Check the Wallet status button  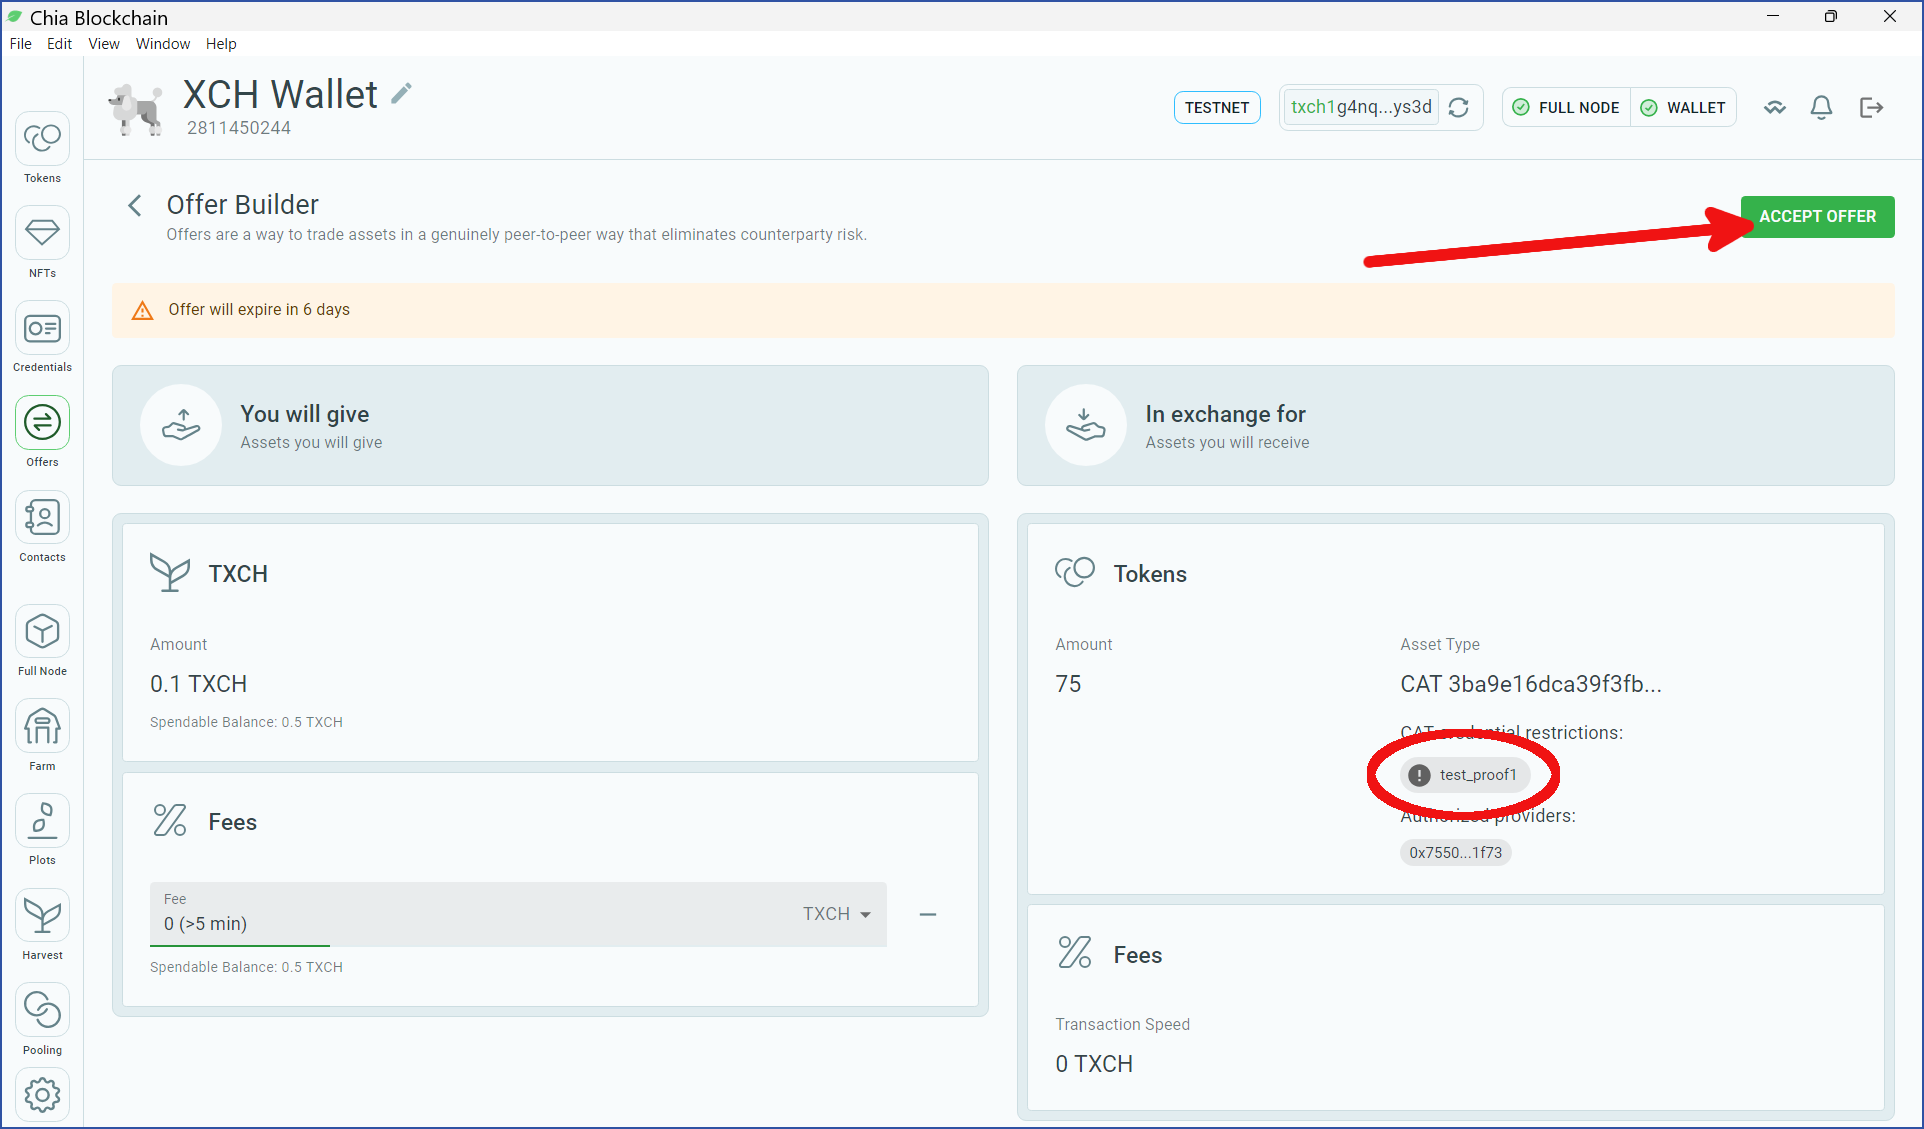(1684, 108)
